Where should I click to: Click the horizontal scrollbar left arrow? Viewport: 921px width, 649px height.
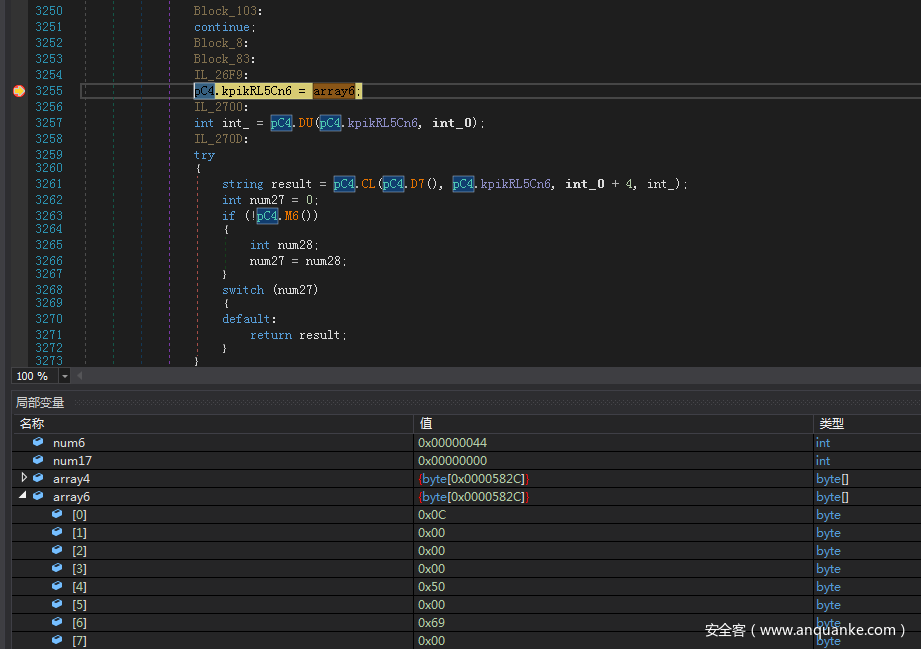80,376
